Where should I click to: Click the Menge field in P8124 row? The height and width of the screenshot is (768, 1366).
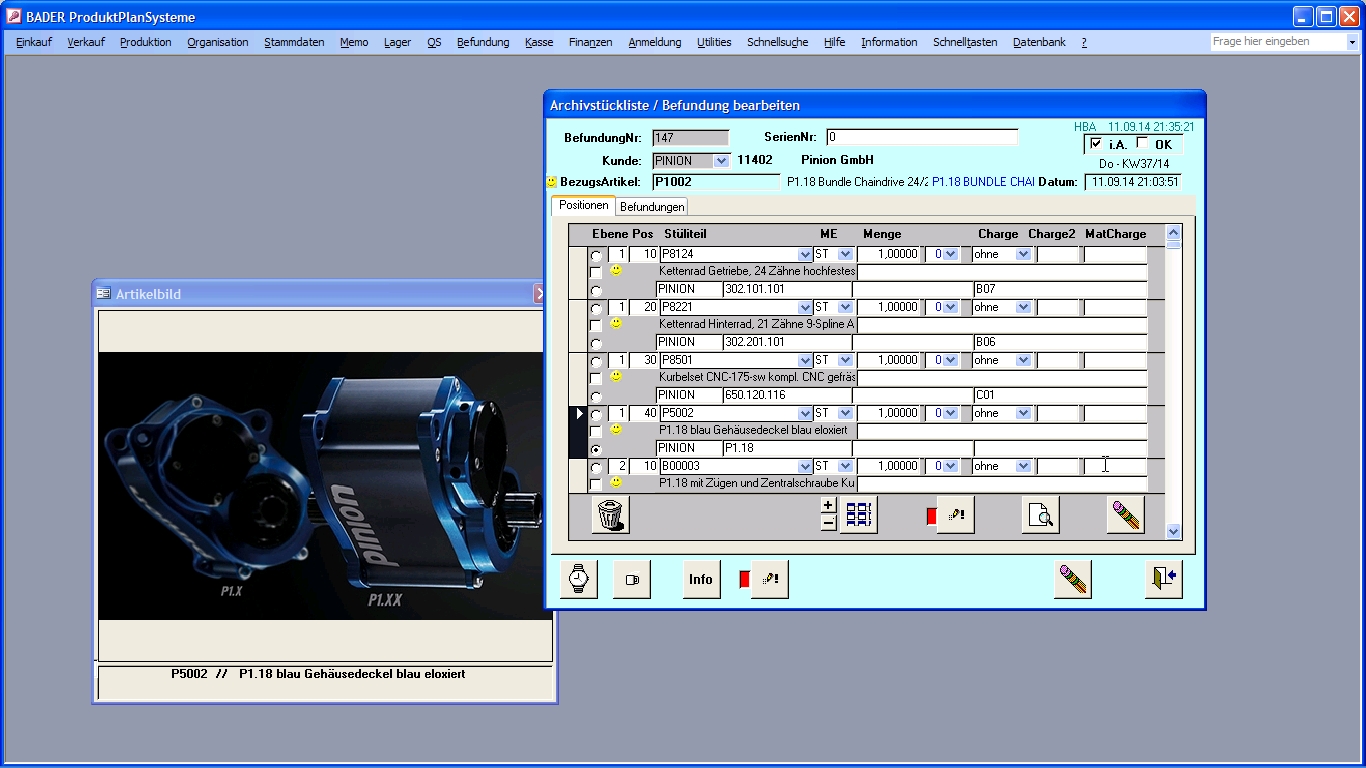889,255
